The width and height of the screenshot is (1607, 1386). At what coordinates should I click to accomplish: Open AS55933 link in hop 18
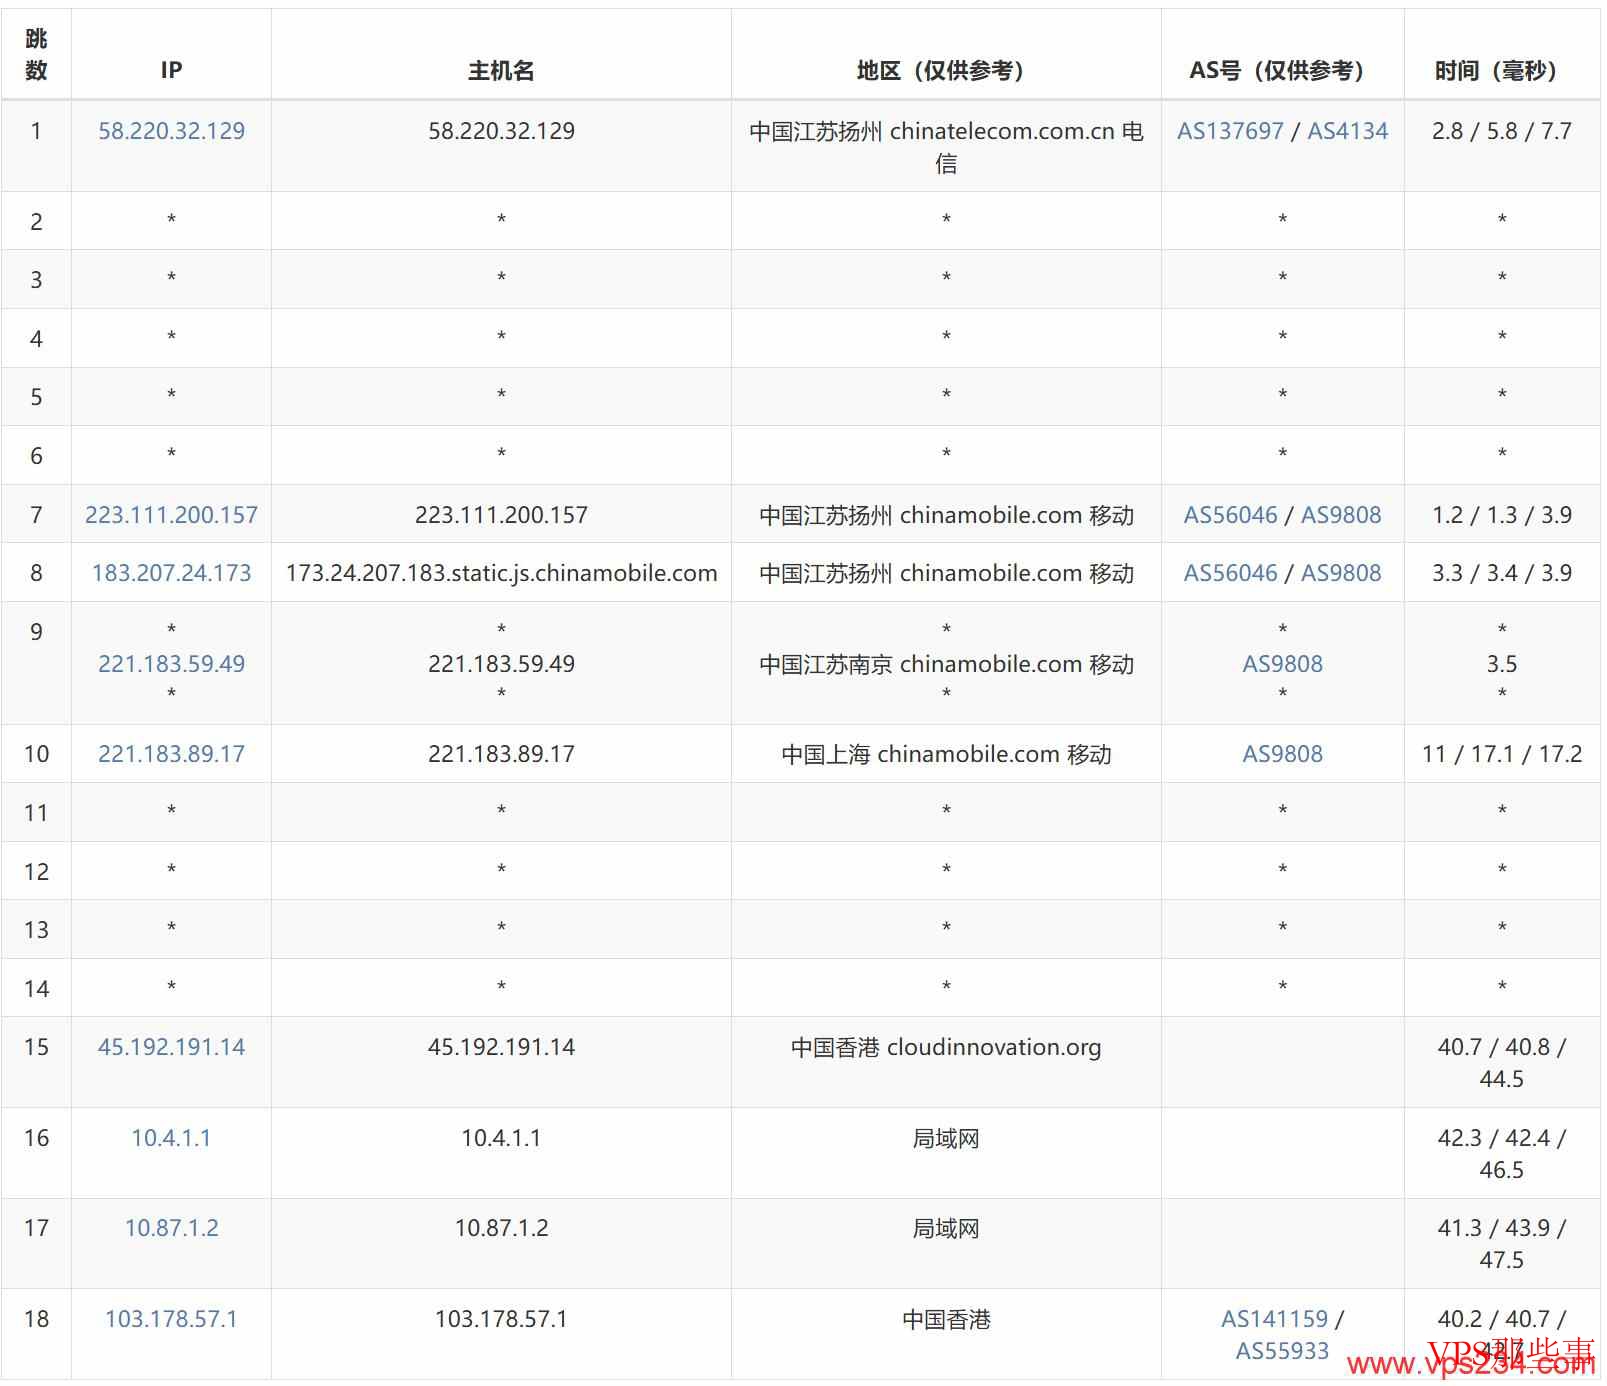[x=1283, y=1351]
